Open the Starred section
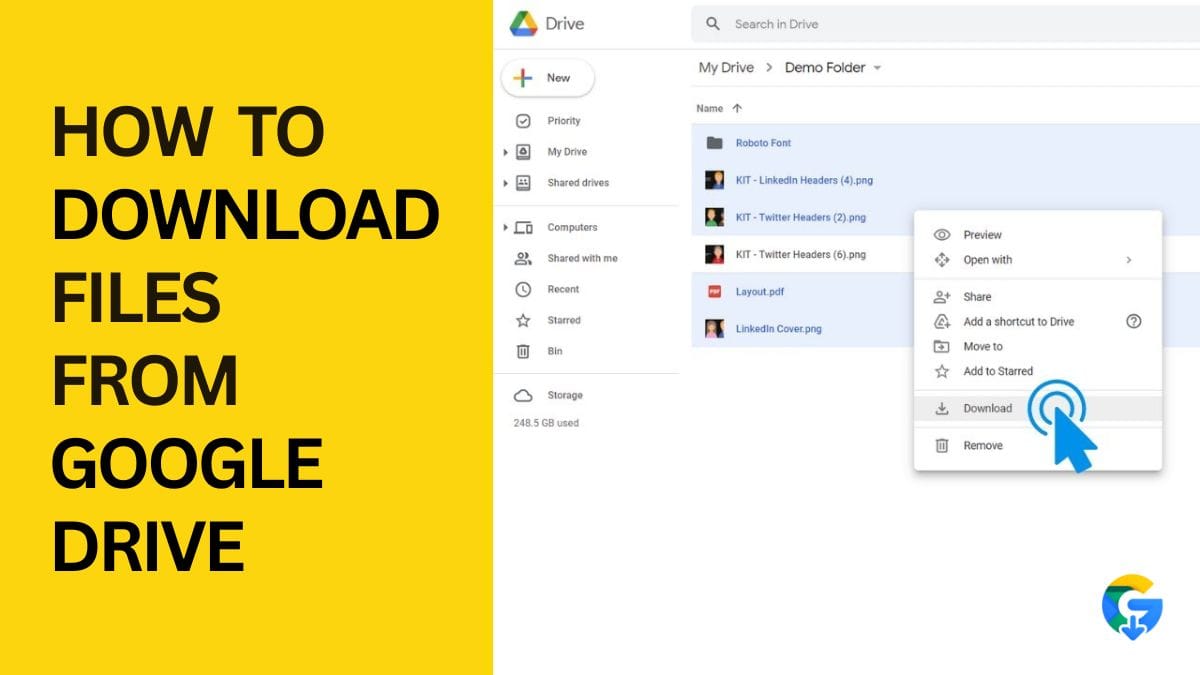The image size is (1200, 675). pyautogui.click(x=524, y=320)
